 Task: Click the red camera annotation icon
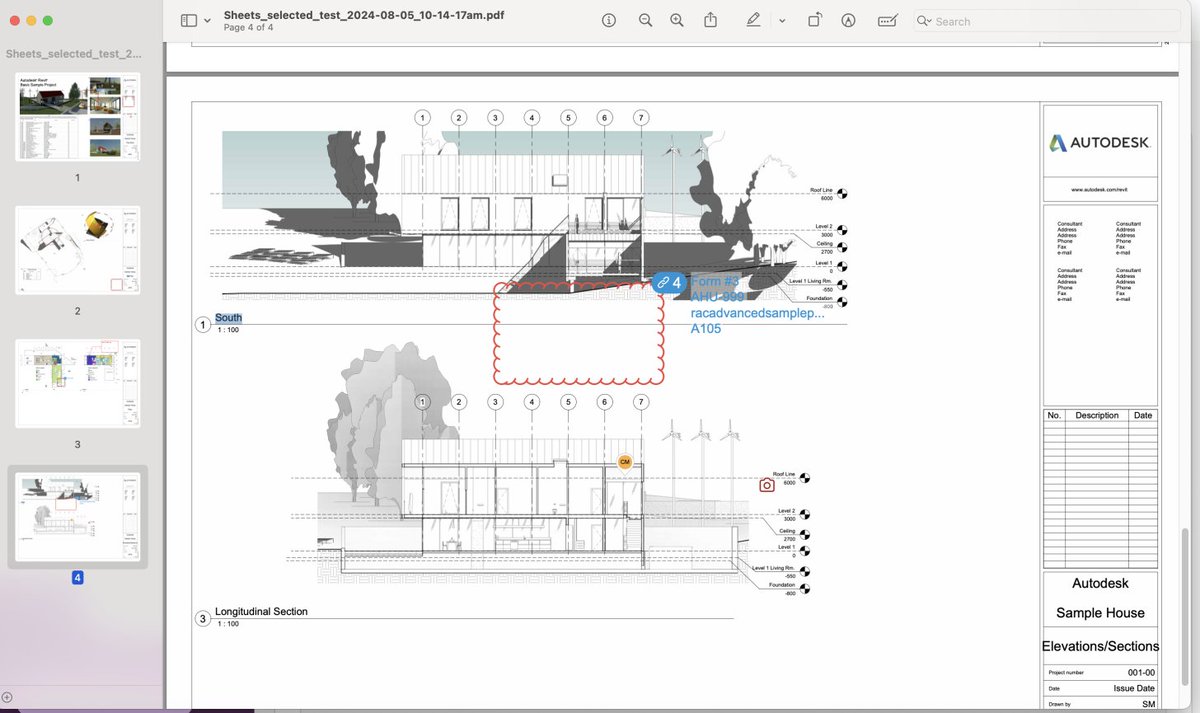pyautogui.click(x=767, y=485)
